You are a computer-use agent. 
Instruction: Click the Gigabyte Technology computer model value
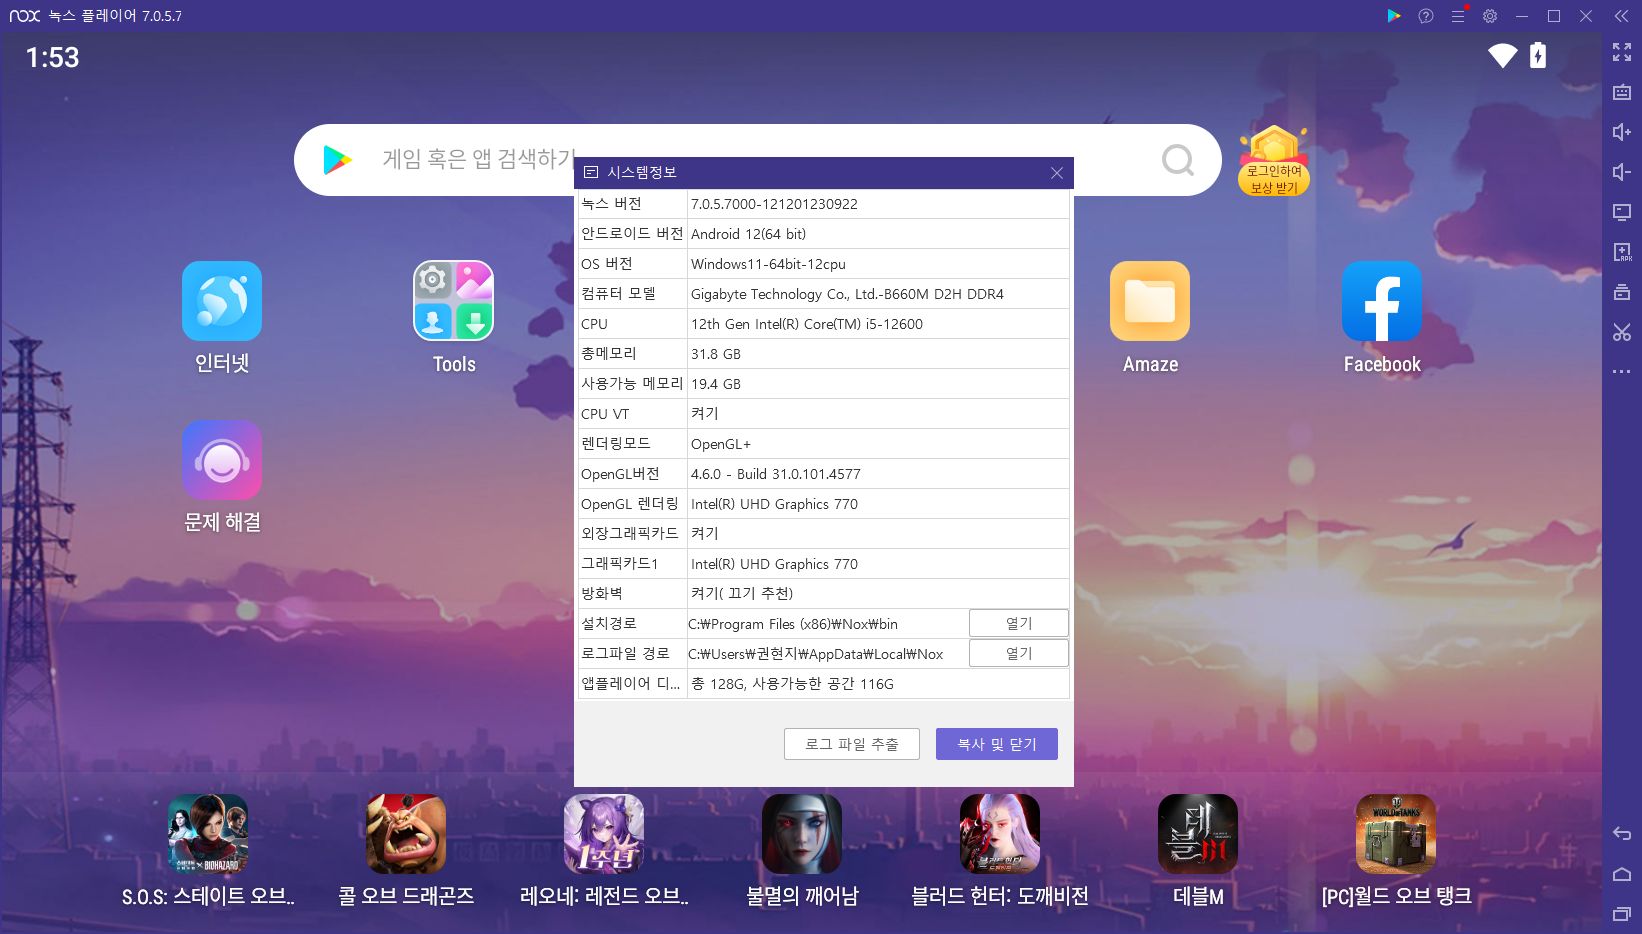(x=847, y=294)
